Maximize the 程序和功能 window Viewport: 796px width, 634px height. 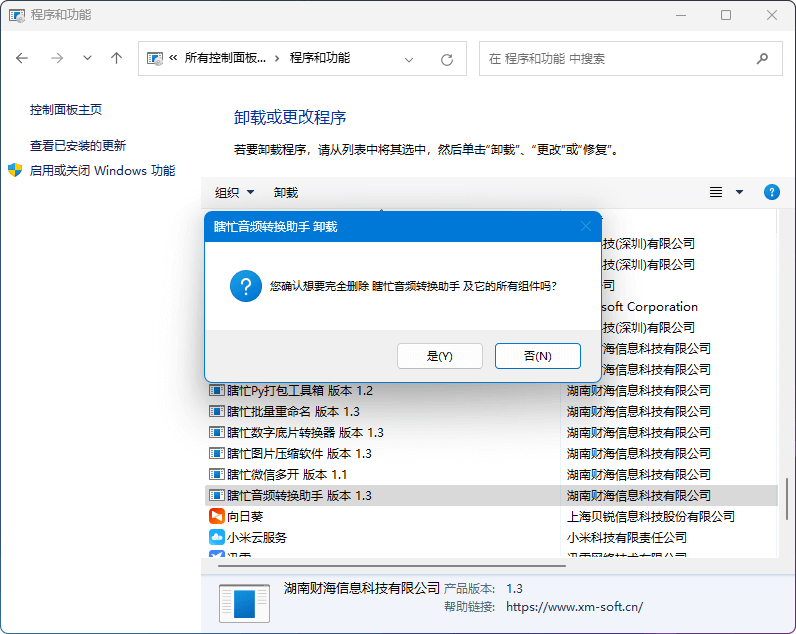pyautogui.click(x=726, y=15)
